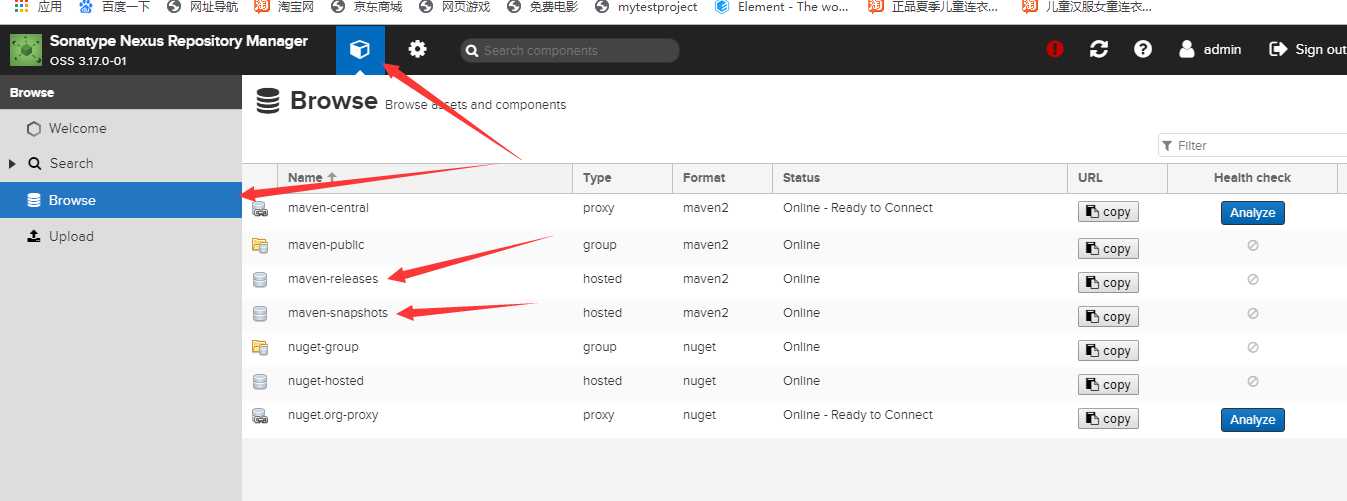Copy URL of nuget.org-proxy
This screenshot has width=1347, height=501.
coord(1108,419)
